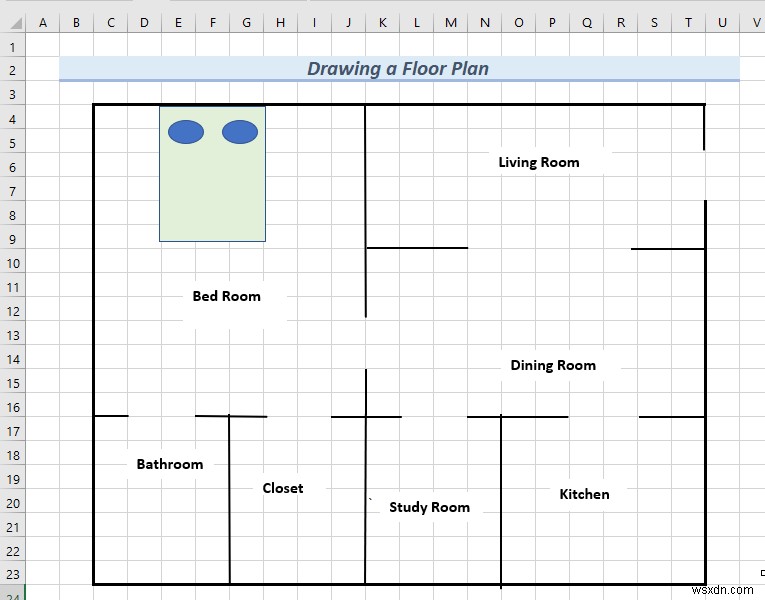Select row 9 header

click(x=13, y=239)
